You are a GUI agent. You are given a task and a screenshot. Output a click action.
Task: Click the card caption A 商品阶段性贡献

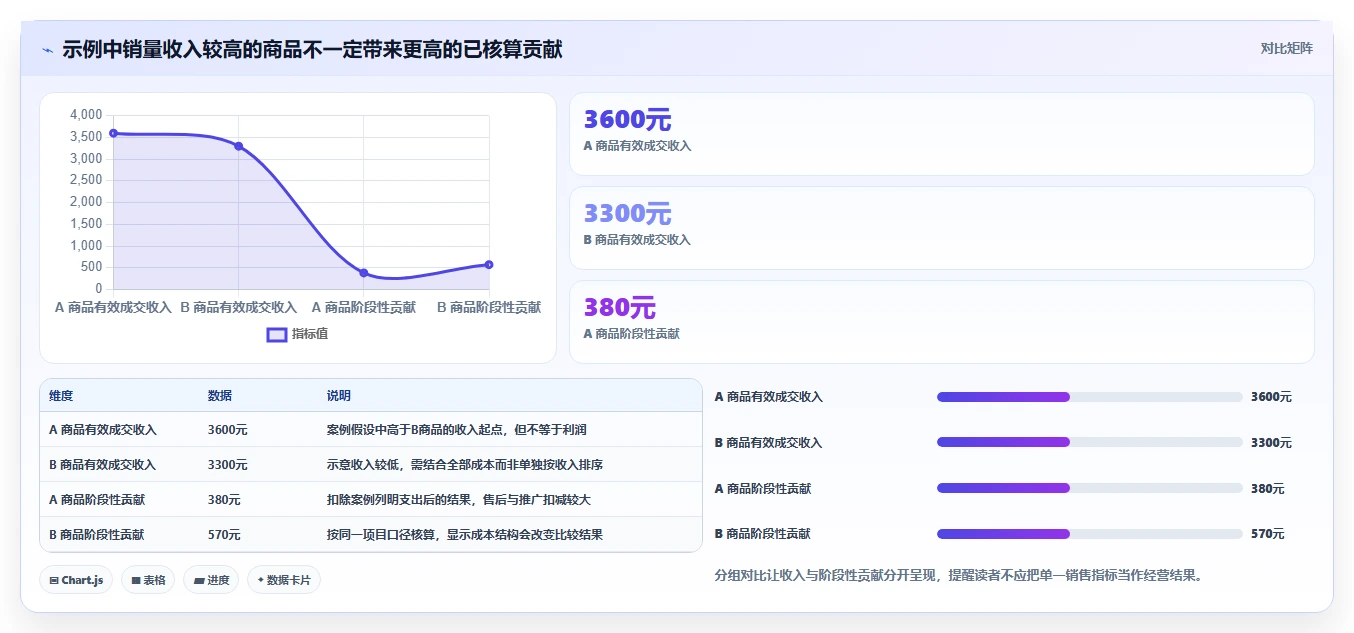[631, 334]
